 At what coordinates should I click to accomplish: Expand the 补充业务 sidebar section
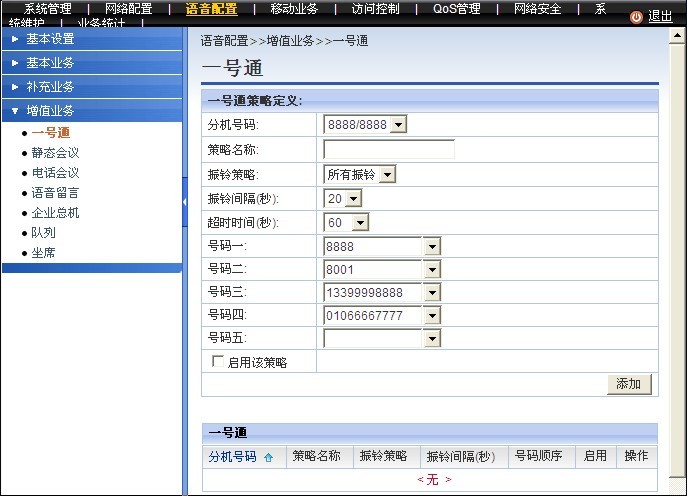click(x=50, y=87)
